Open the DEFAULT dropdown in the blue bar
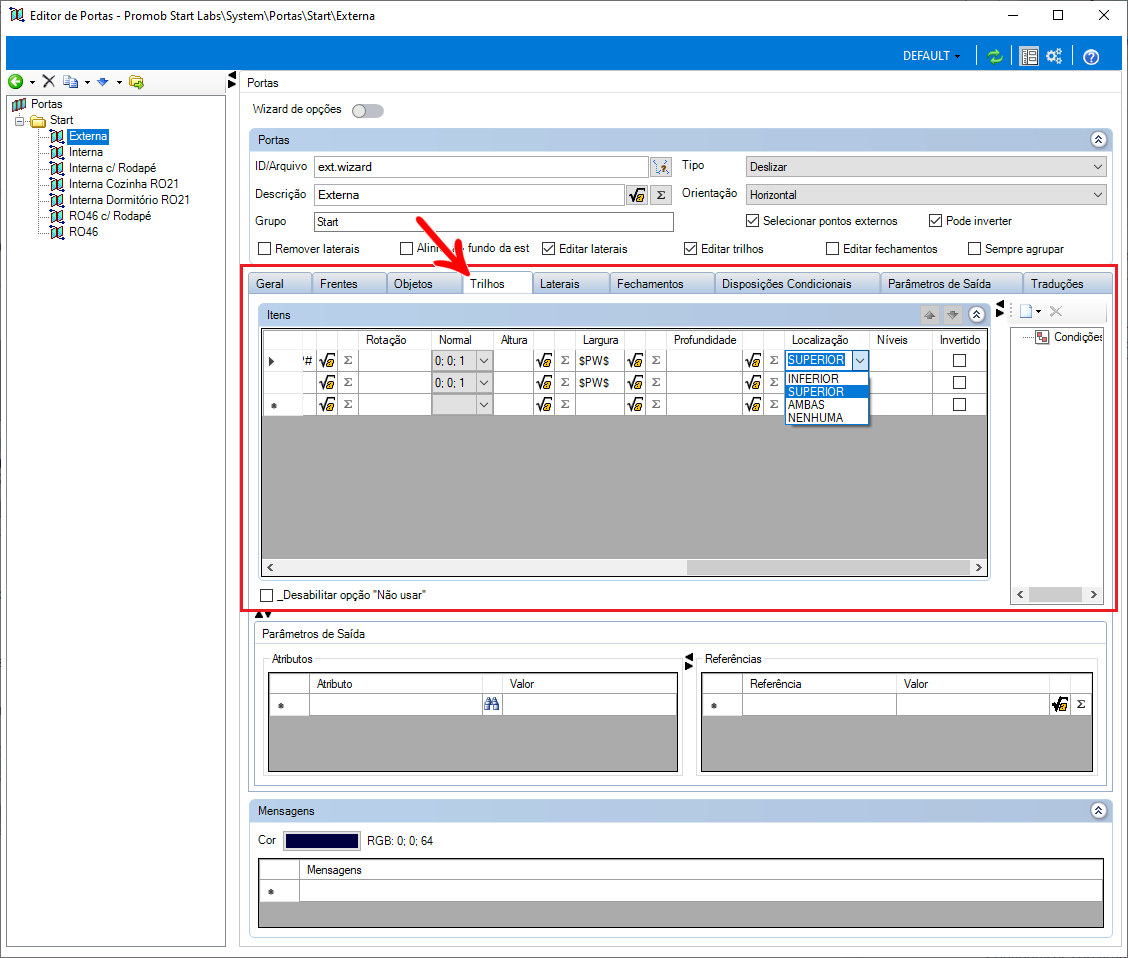 coord(932,56)
